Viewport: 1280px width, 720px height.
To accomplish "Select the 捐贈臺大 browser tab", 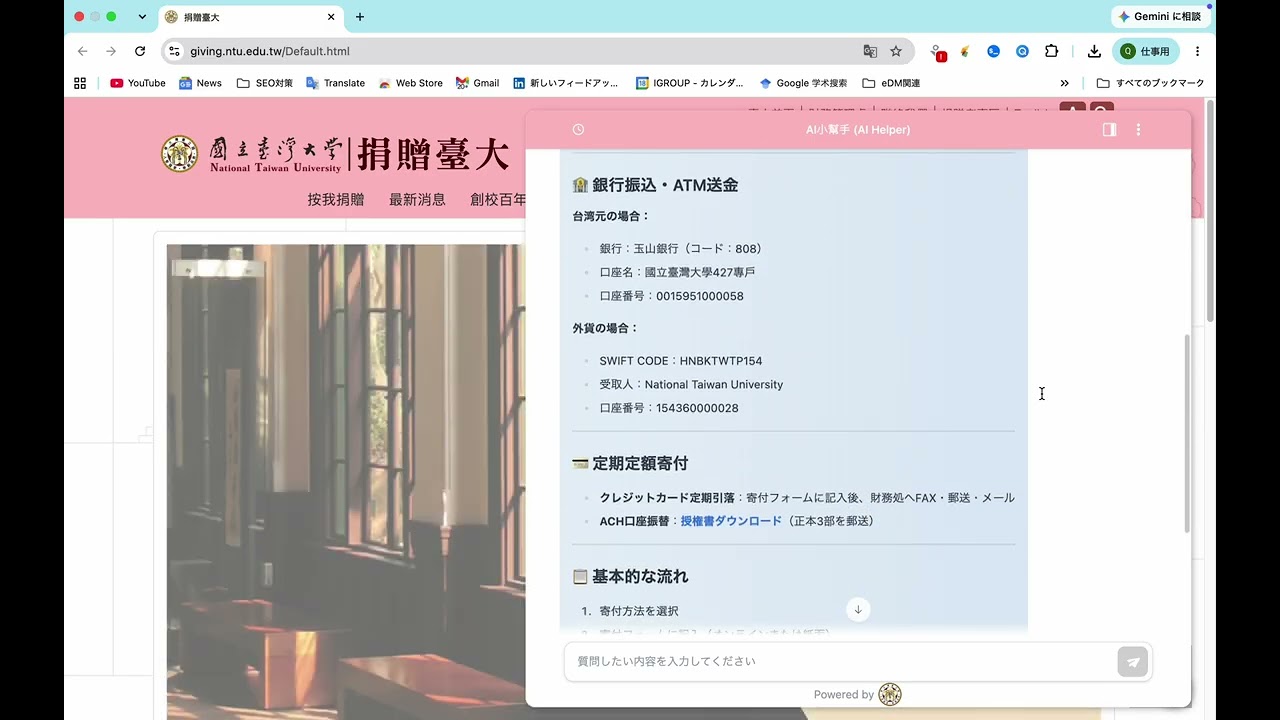I will click(x=251, y=17).
